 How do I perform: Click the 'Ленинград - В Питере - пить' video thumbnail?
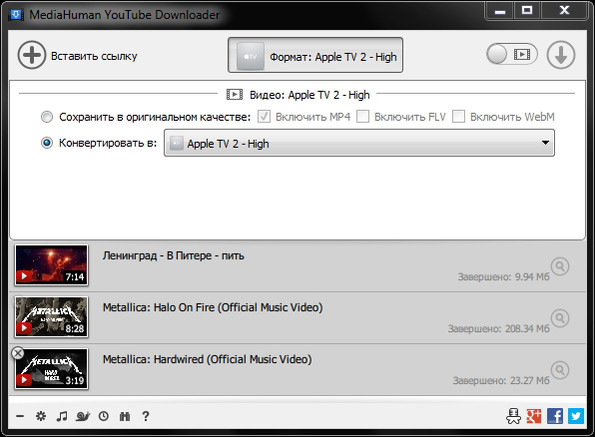pyautogui.click(x=51, y=265)
